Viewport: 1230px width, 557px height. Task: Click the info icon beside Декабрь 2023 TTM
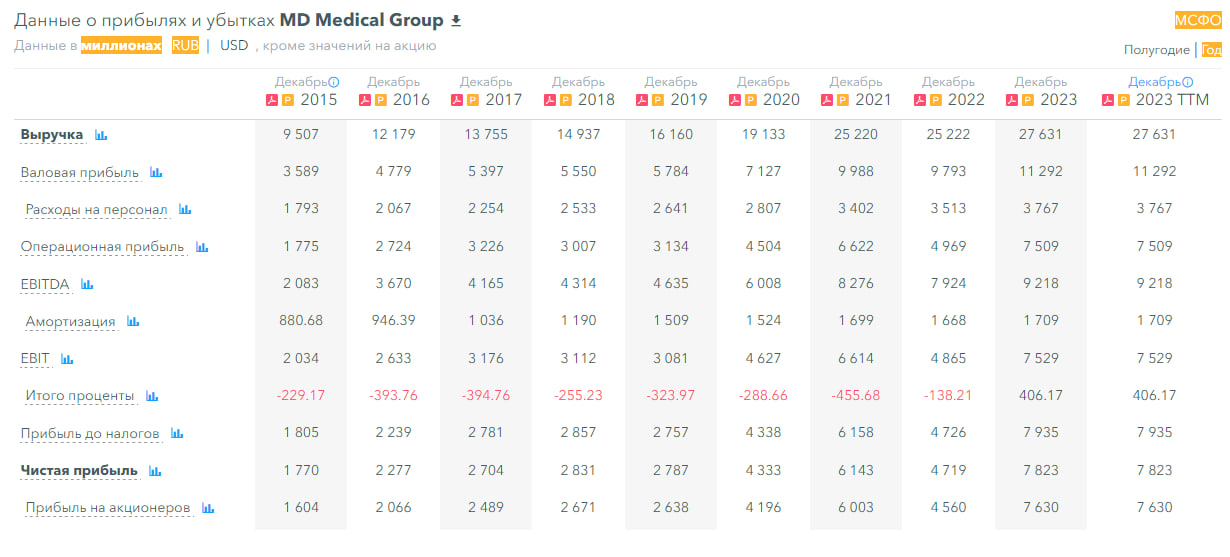coord(1188,82)
